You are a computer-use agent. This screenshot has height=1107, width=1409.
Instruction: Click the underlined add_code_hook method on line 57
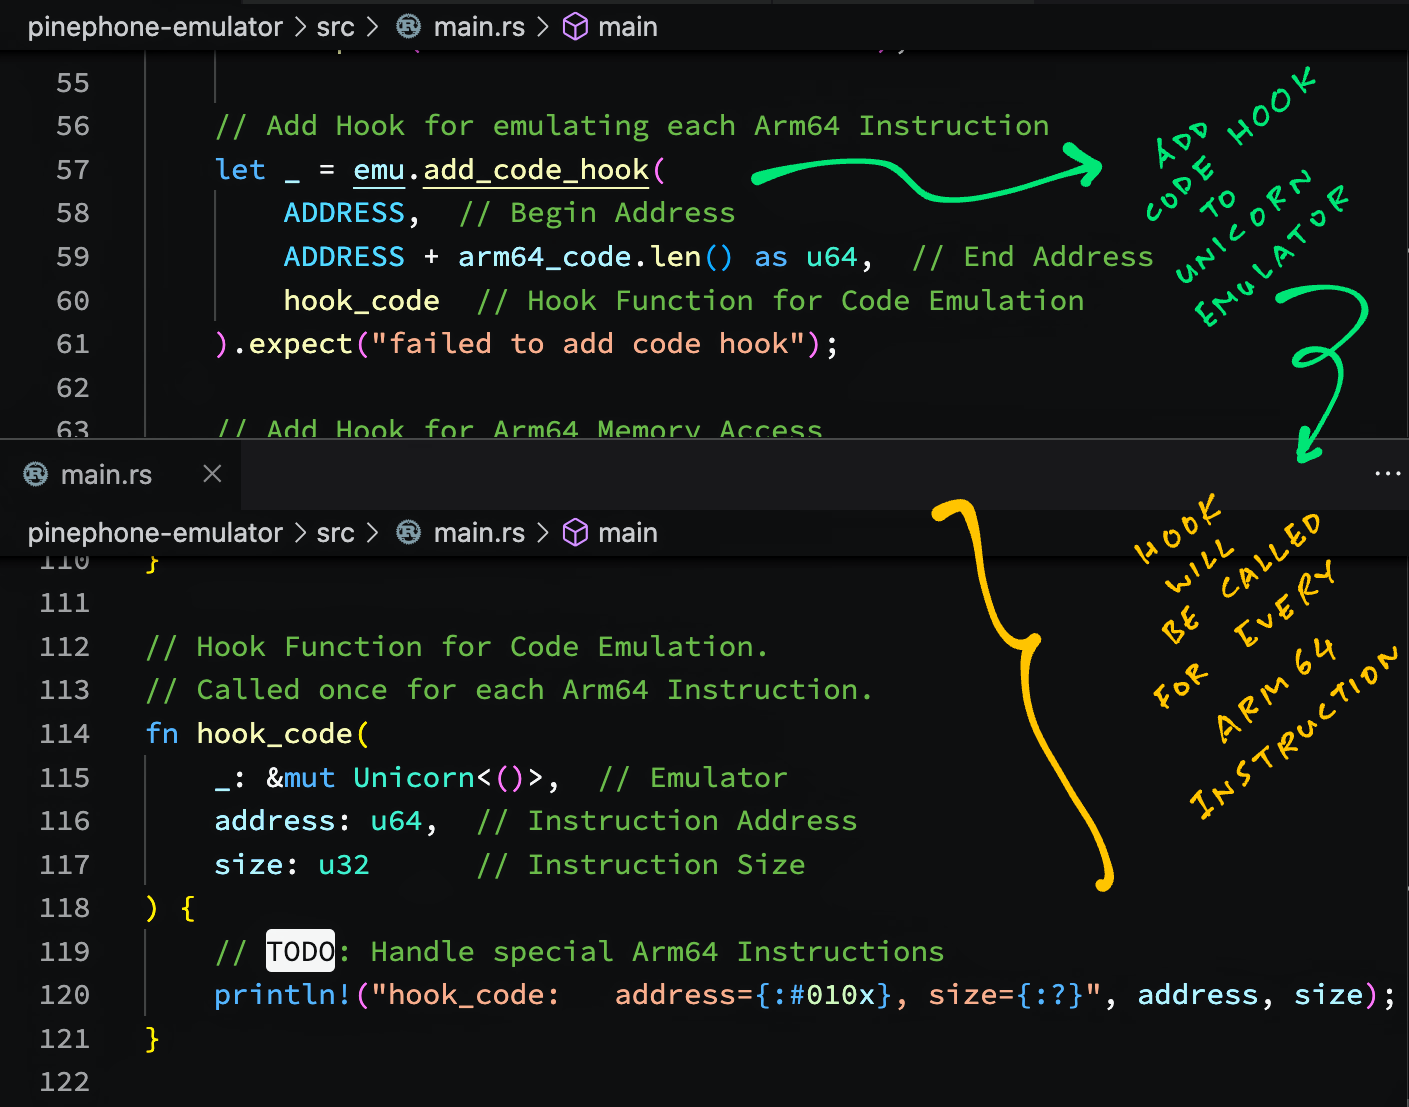click(x=536, y=170)
